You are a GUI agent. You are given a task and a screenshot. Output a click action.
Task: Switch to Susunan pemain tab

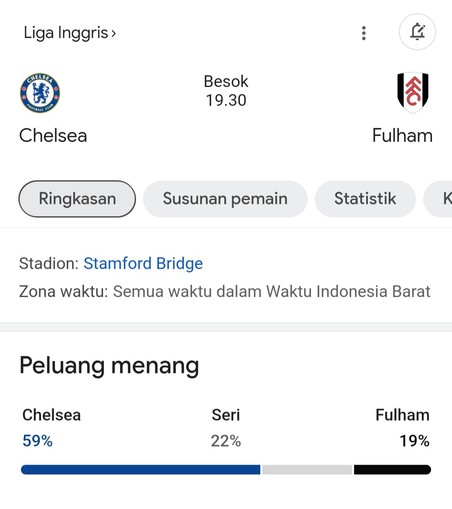coord(225,199)
